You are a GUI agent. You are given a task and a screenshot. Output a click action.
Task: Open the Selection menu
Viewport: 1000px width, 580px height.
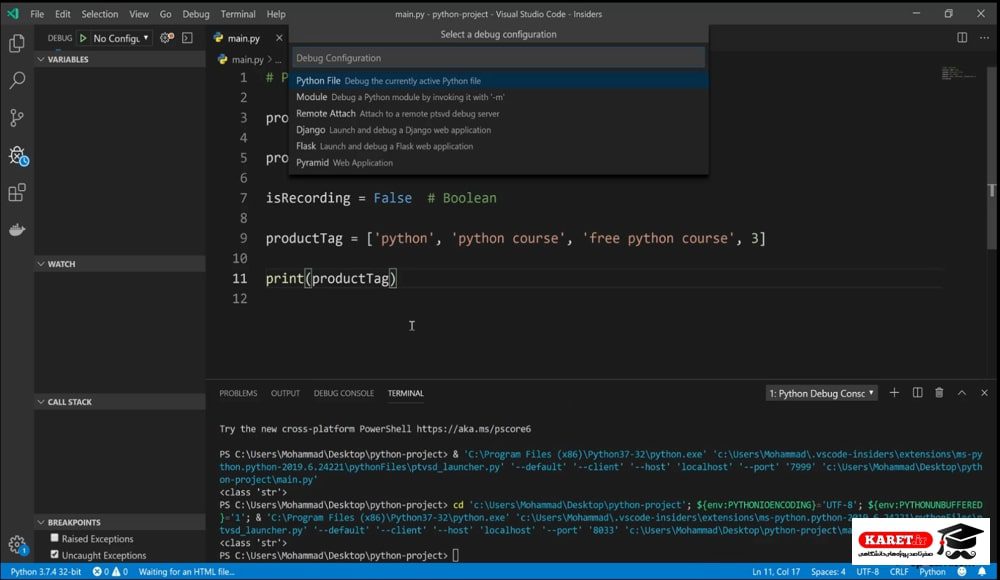coord(99,14)
